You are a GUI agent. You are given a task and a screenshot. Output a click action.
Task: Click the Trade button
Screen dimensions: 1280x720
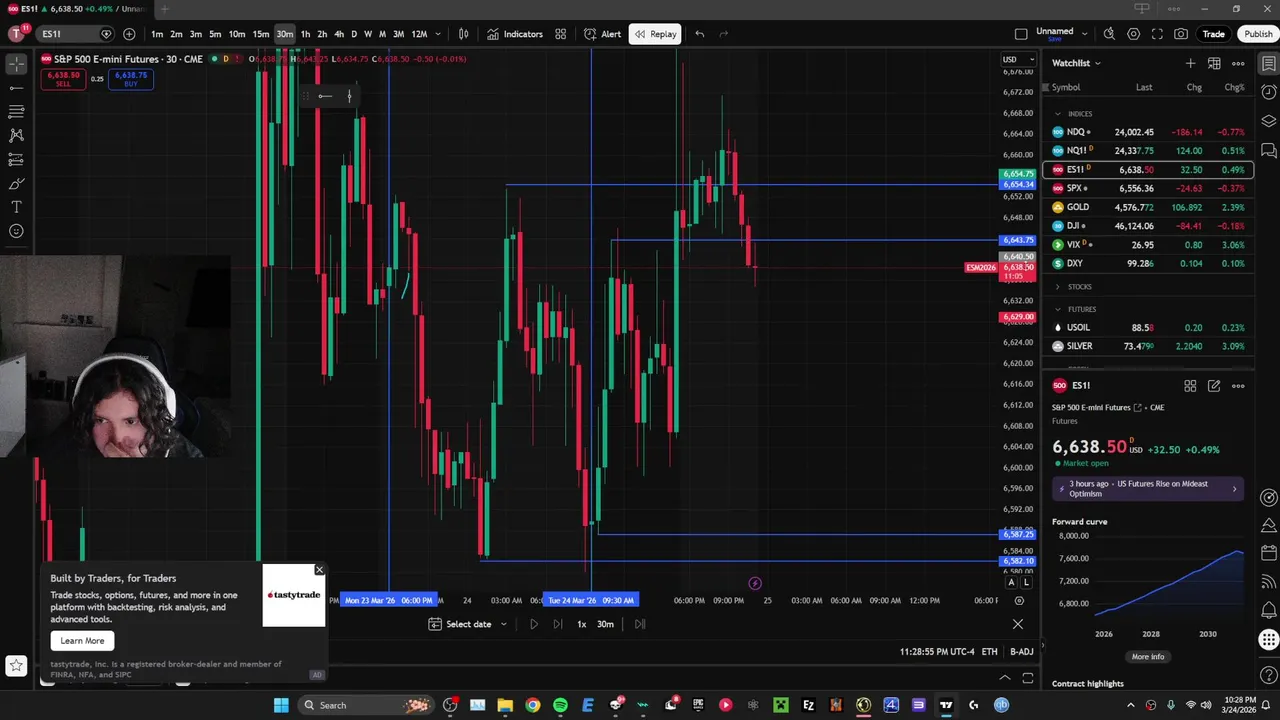pos(1213,34)
